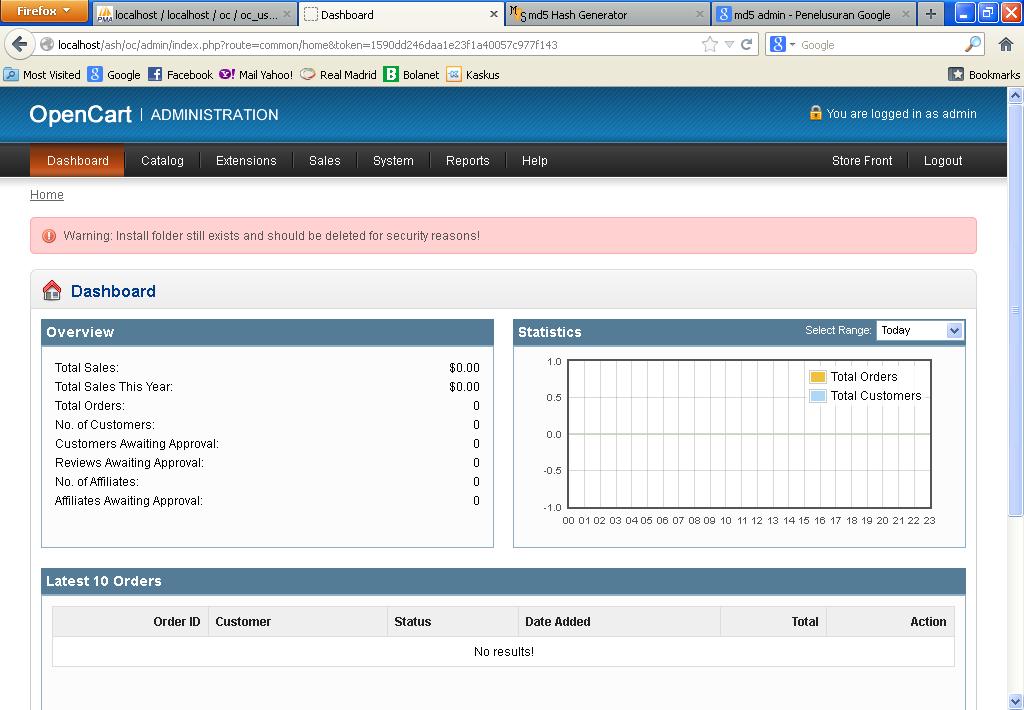Click the padlock logged-in icon
The height and width of the screenshot is (710, 1024).
point(815,112)
